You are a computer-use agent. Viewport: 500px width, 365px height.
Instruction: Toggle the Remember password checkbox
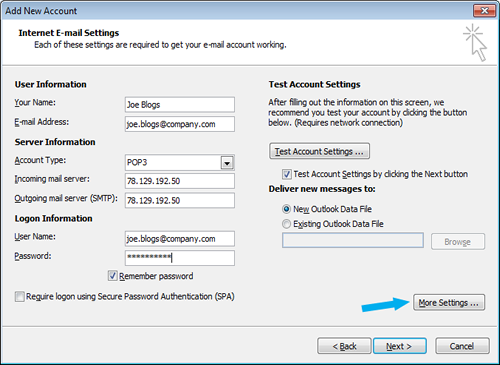pos(113,276)
